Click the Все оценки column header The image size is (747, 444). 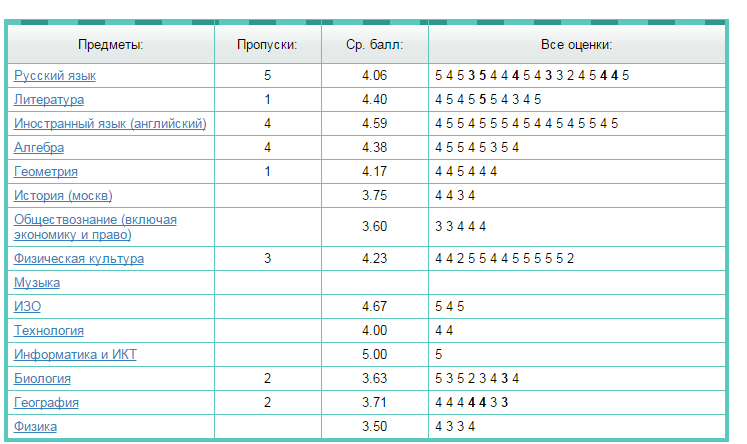[x=576, y=45]
